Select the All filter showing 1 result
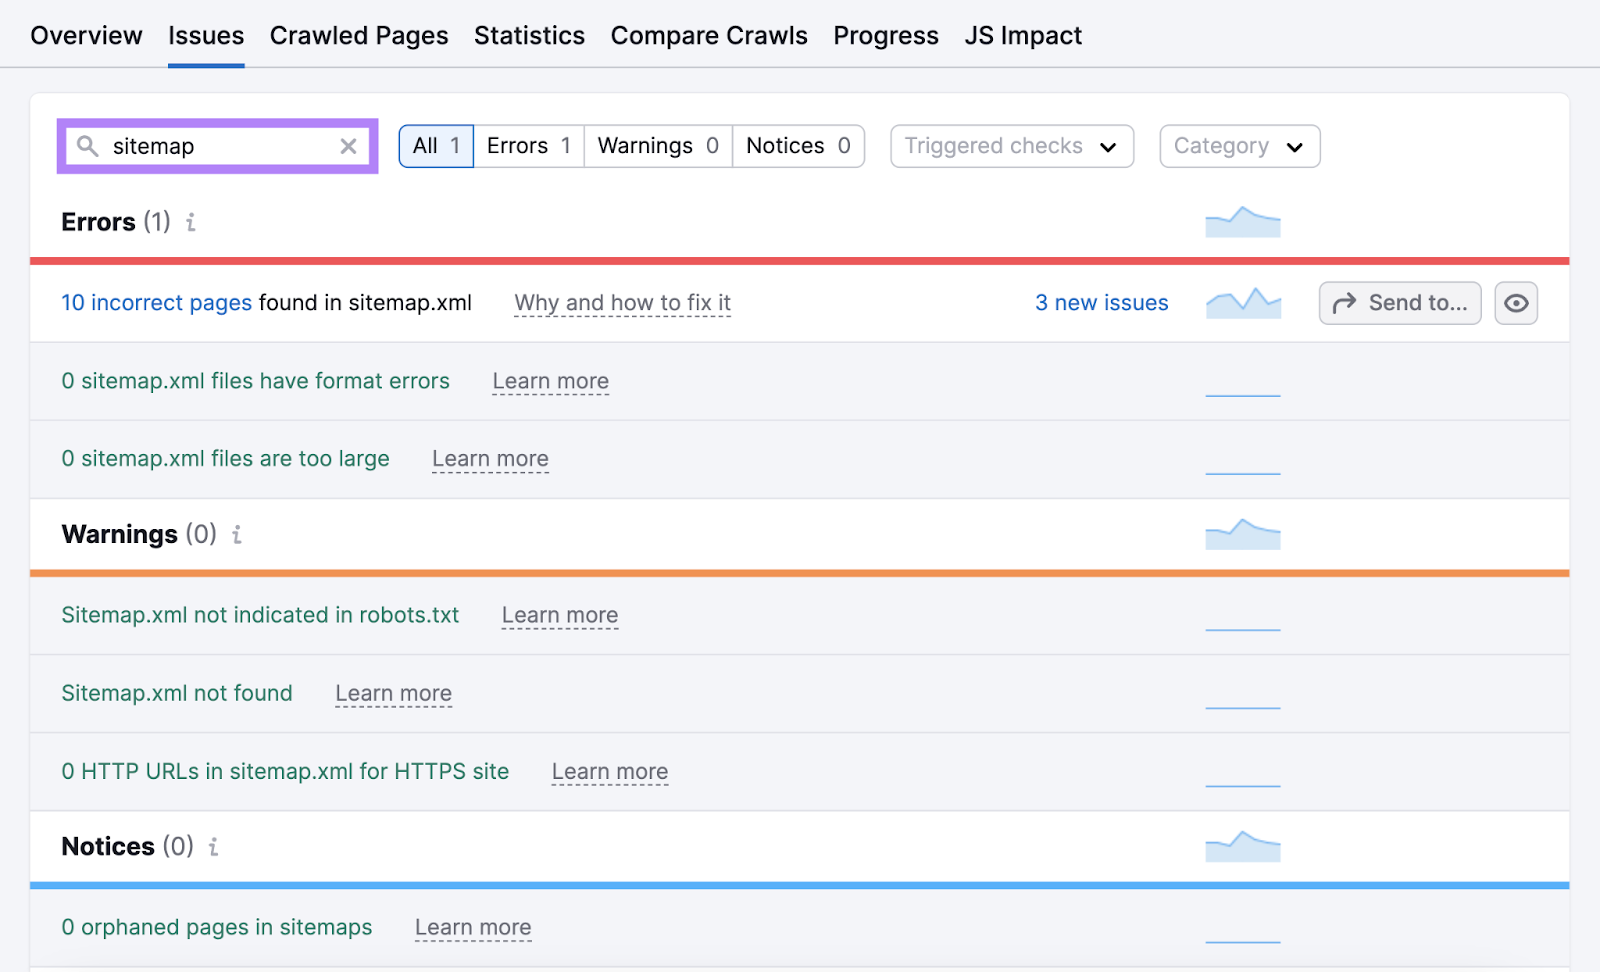The width and height of the screenshot is (1600, 972). 435,146
